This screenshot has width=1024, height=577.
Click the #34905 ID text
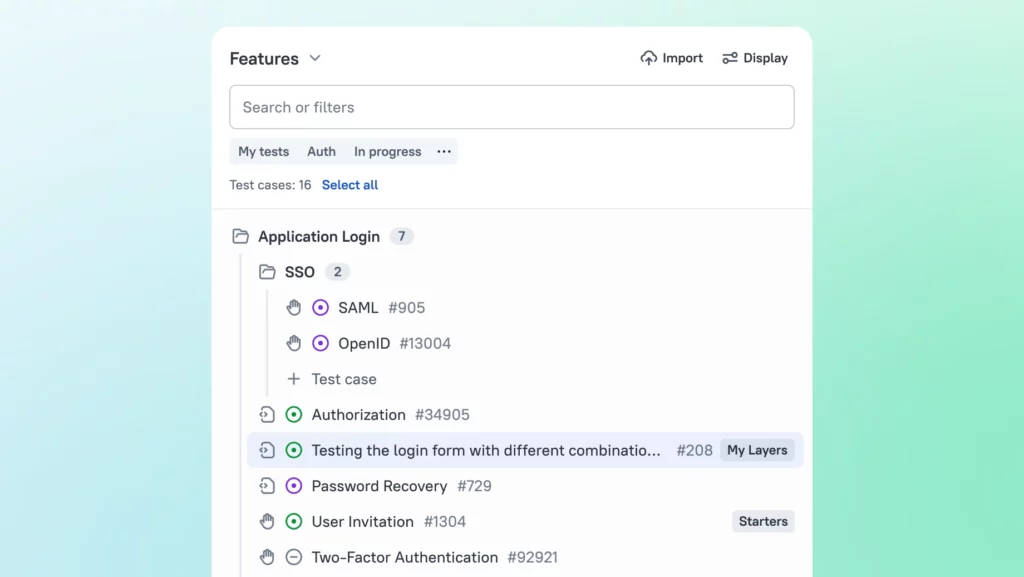tap(442, 414)
